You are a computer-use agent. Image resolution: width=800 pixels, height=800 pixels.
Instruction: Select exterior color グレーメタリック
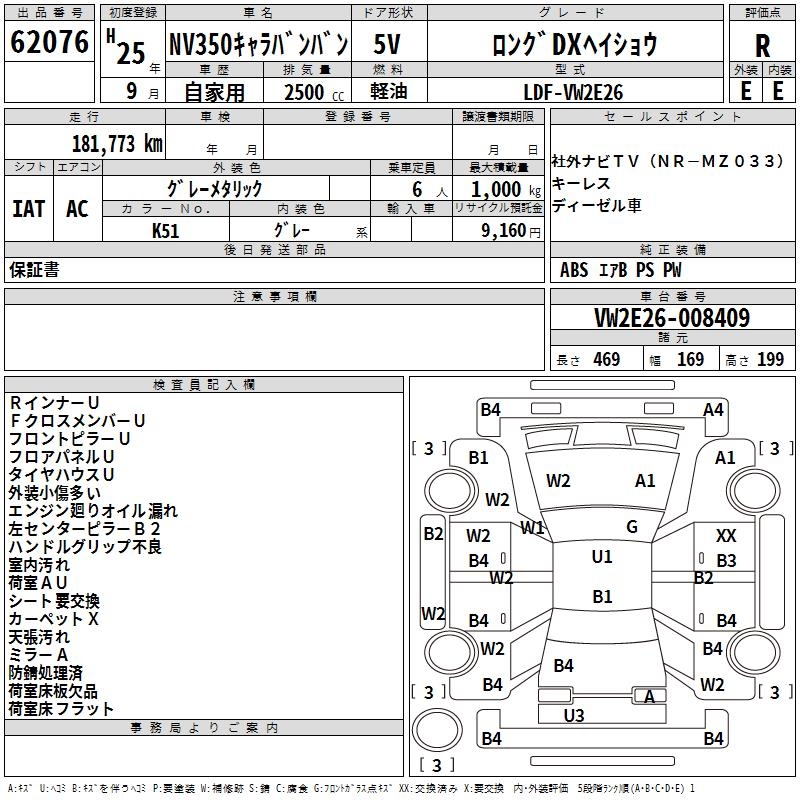tap(215, 189)
